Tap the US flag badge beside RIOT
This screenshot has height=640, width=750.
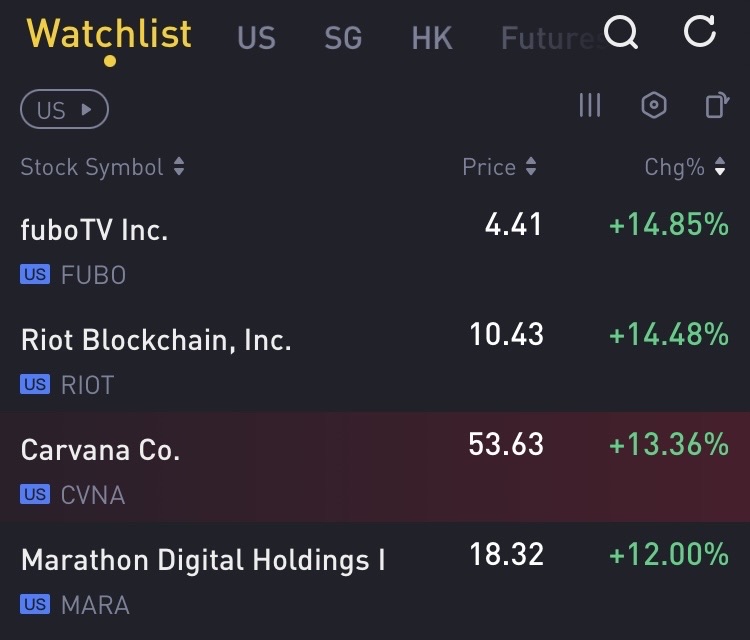pyautogui.click(x=35, y=384)
